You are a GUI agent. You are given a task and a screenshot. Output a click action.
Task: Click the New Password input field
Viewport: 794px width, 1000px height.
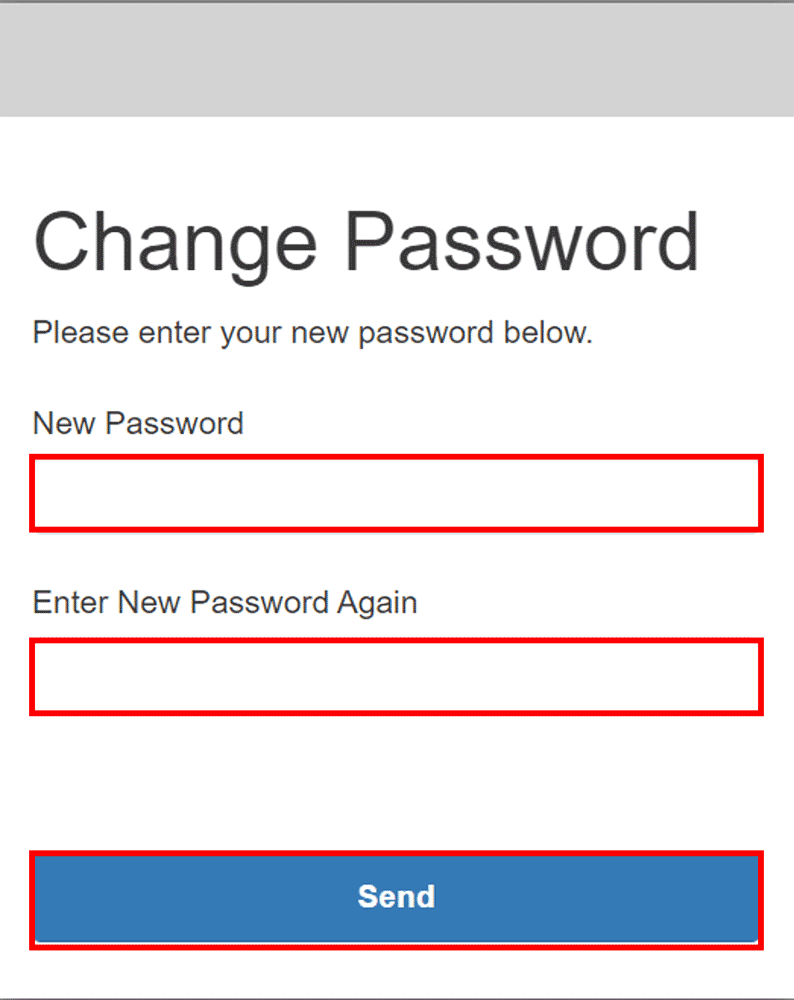(x=397, y=493)
